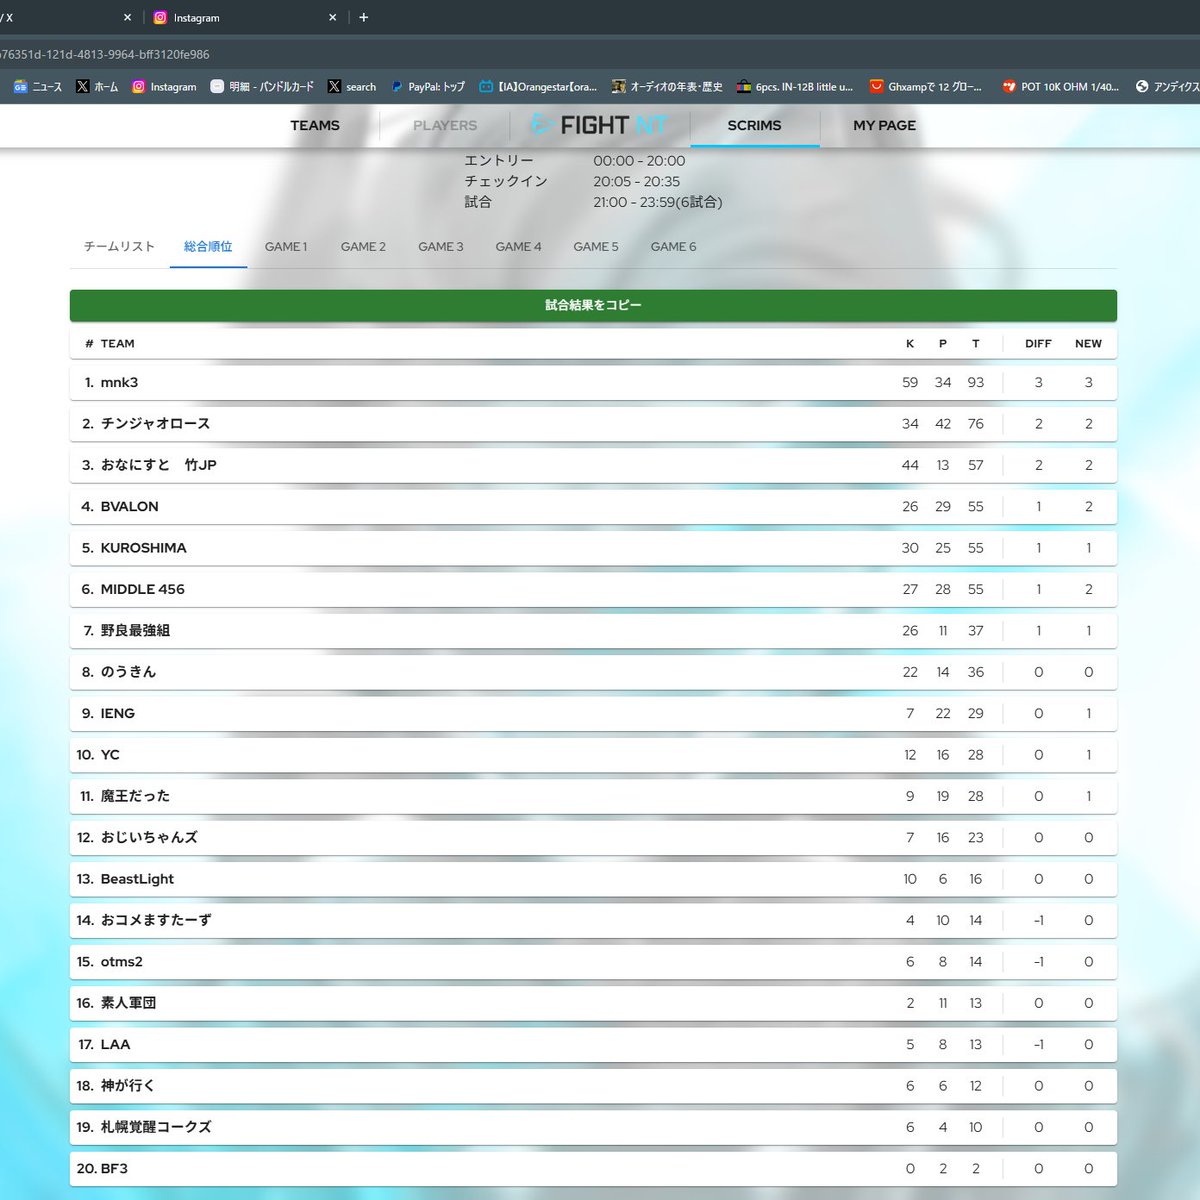1200x1200 pixels.
Task: Click the browser address bar URL
Action: 105,54
